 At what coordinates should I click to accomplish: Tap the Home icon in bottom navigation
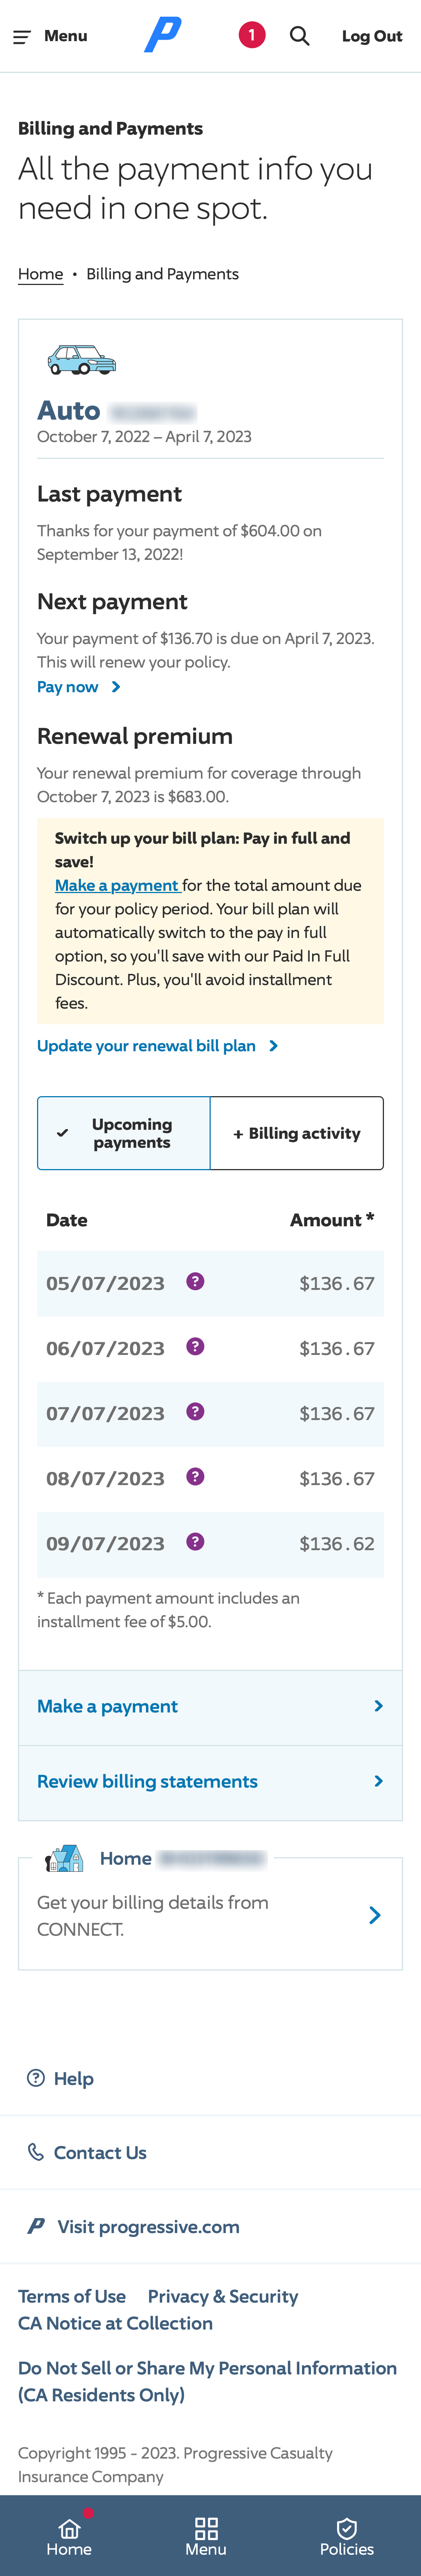click(69, 2537)
